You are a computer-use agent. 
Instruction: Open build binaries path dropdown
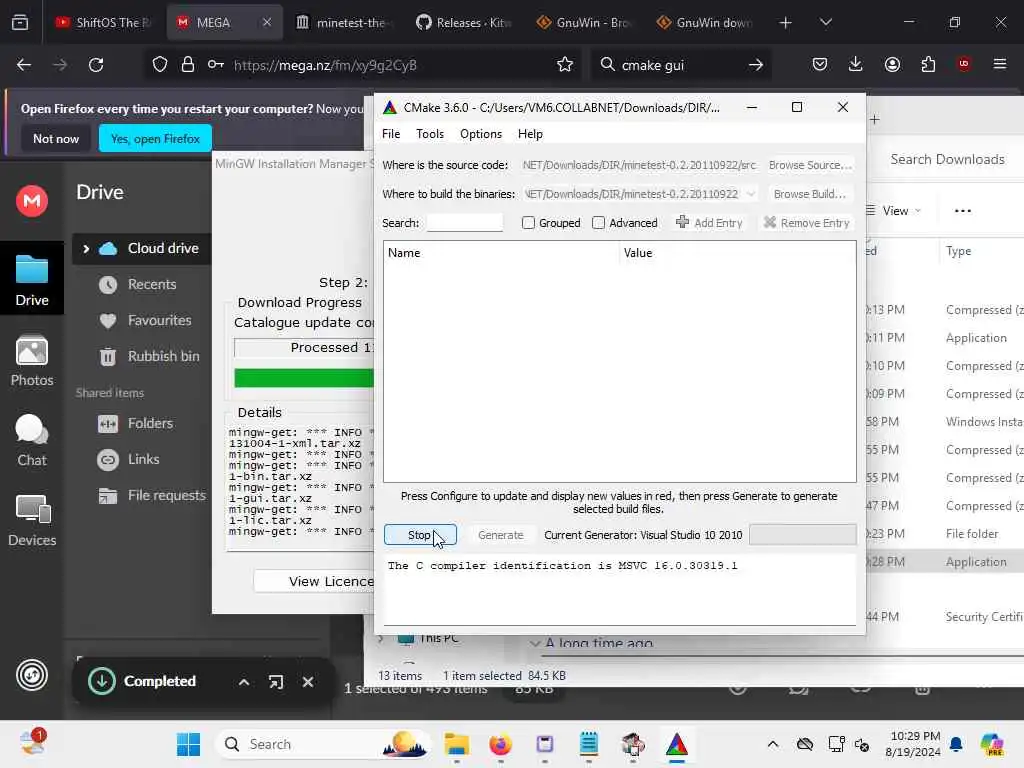click(x=751, y=194)
